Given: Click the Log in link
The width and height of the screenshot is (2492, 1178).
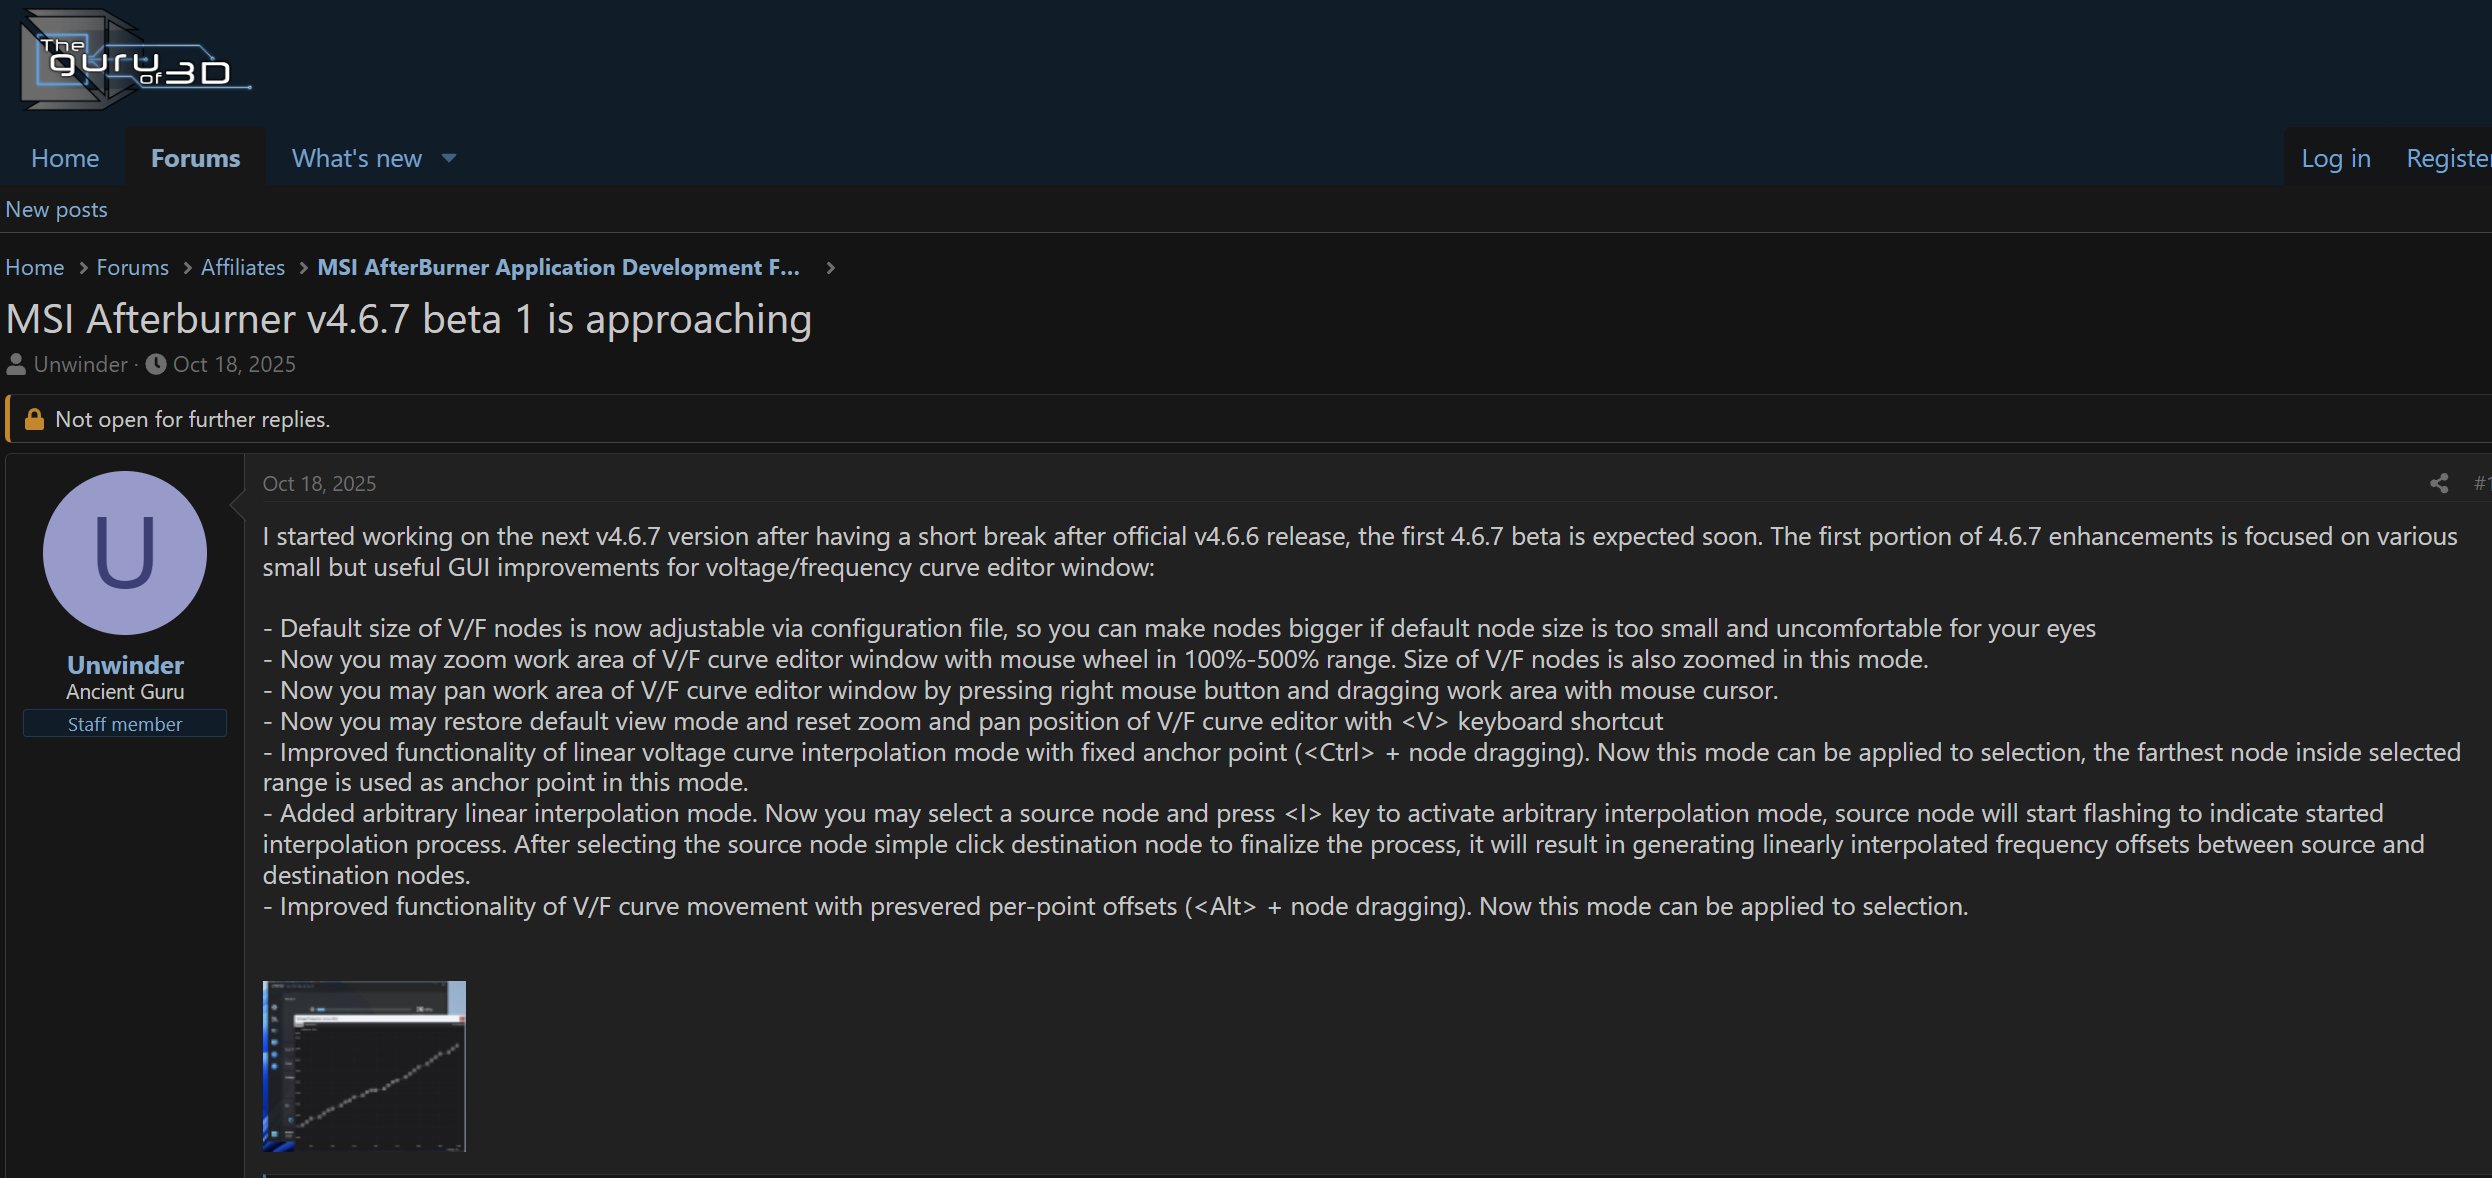Looking at the screenshot, I should click(x=2335, y=158).
